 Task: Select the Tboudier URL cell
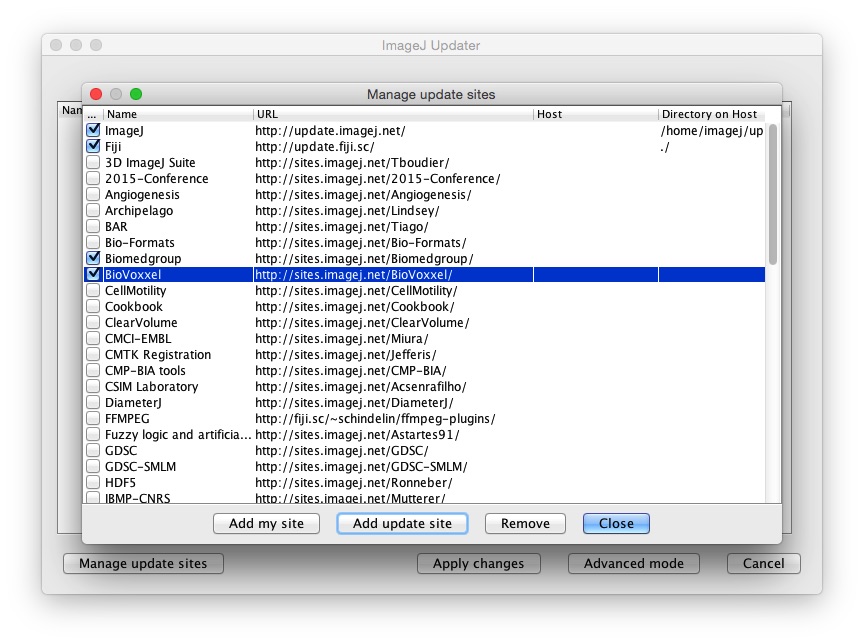click(393, 163)
